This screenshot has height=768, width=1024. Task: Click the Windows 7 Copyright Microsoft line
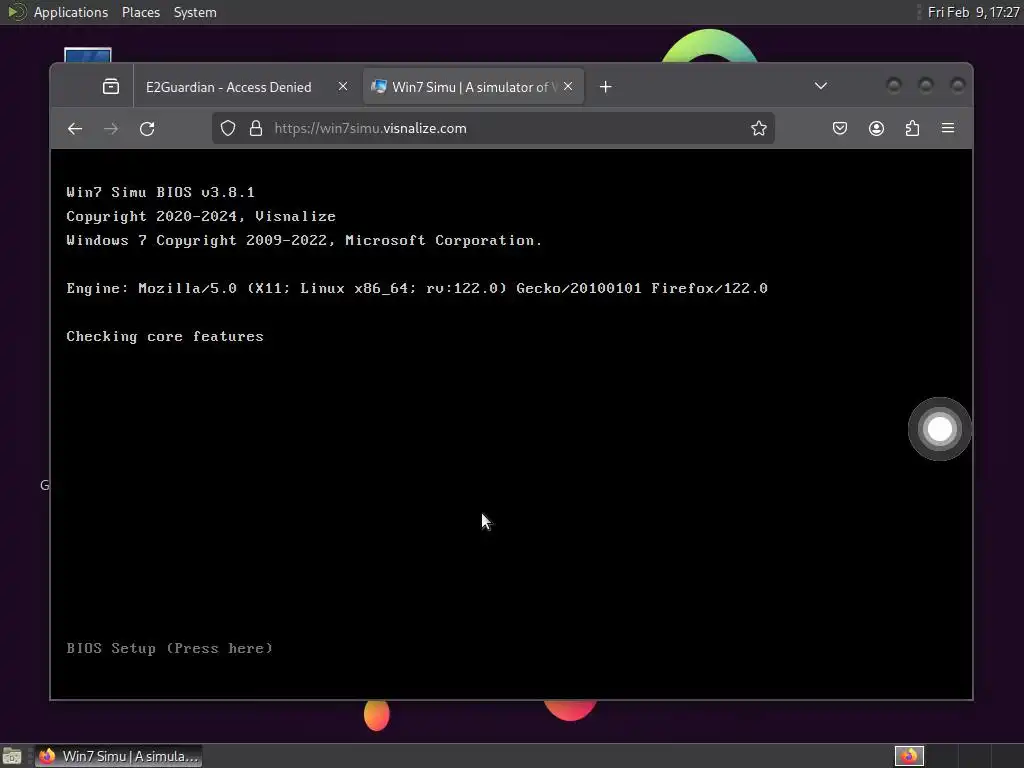point(304,240)
